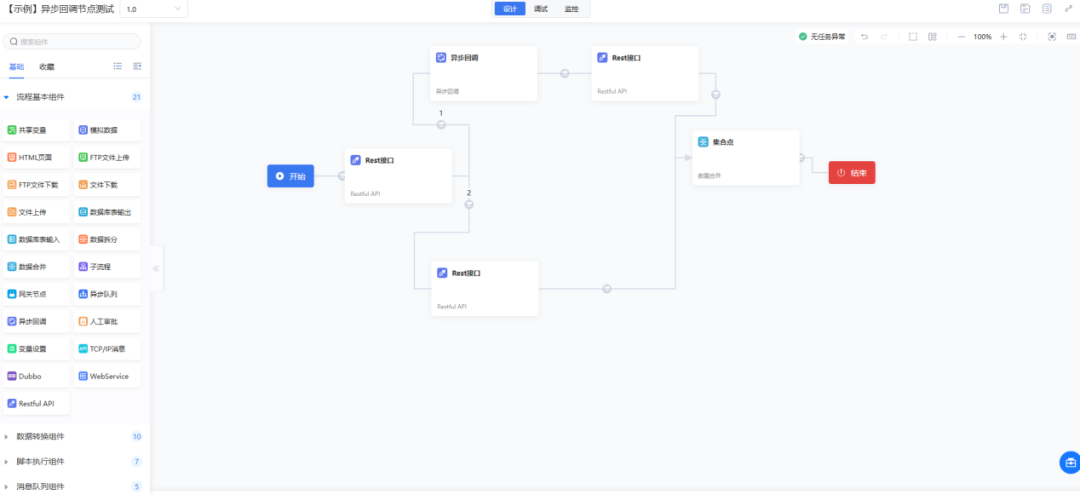Select the 监控 tab
1080x495 pixels.
pos(571,9)
